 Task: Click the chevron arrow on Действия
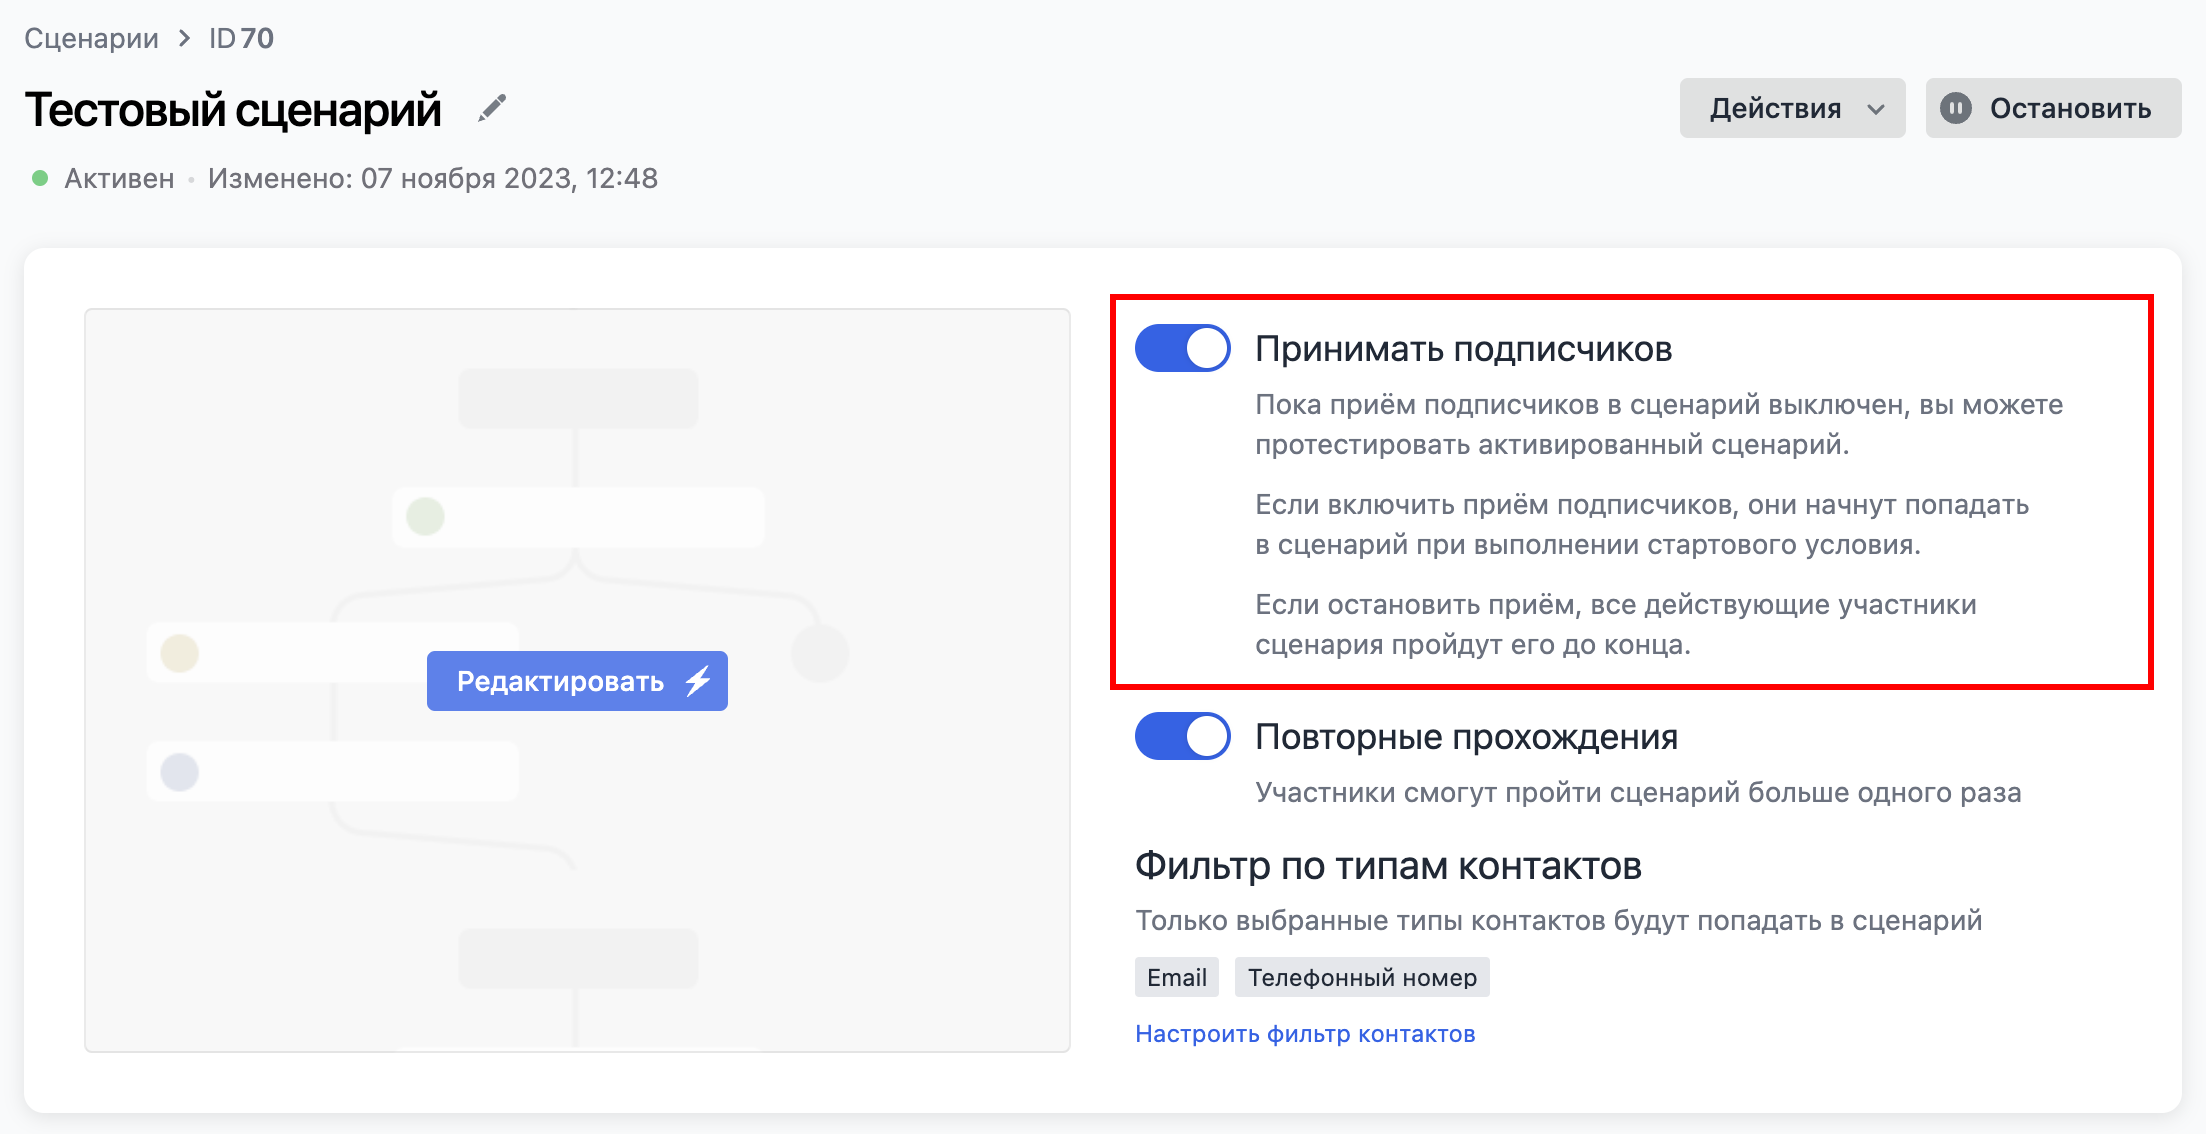click(x=1876, y=109)
